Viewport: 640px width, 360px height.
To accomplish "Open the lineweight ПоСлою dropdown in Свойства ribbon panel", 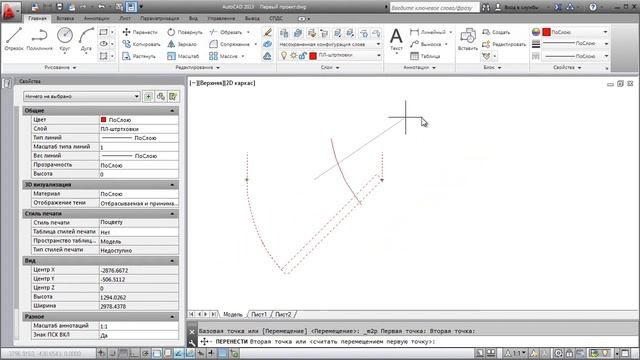I will pyautogui.click(x=606, y=44).
